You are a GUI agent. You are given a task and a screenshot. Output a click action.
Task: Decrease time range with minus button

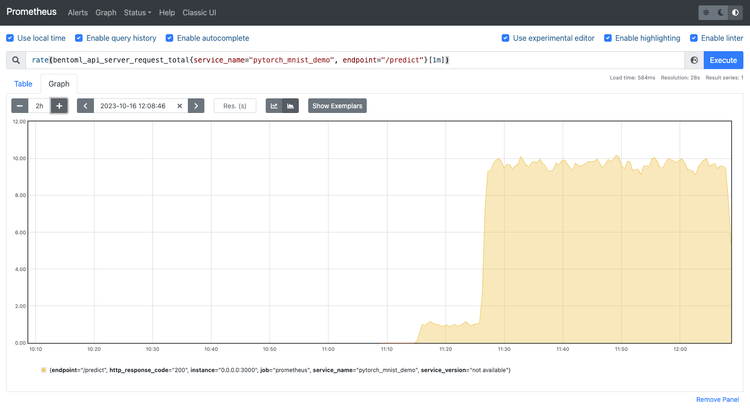click(x=20, y=106)
